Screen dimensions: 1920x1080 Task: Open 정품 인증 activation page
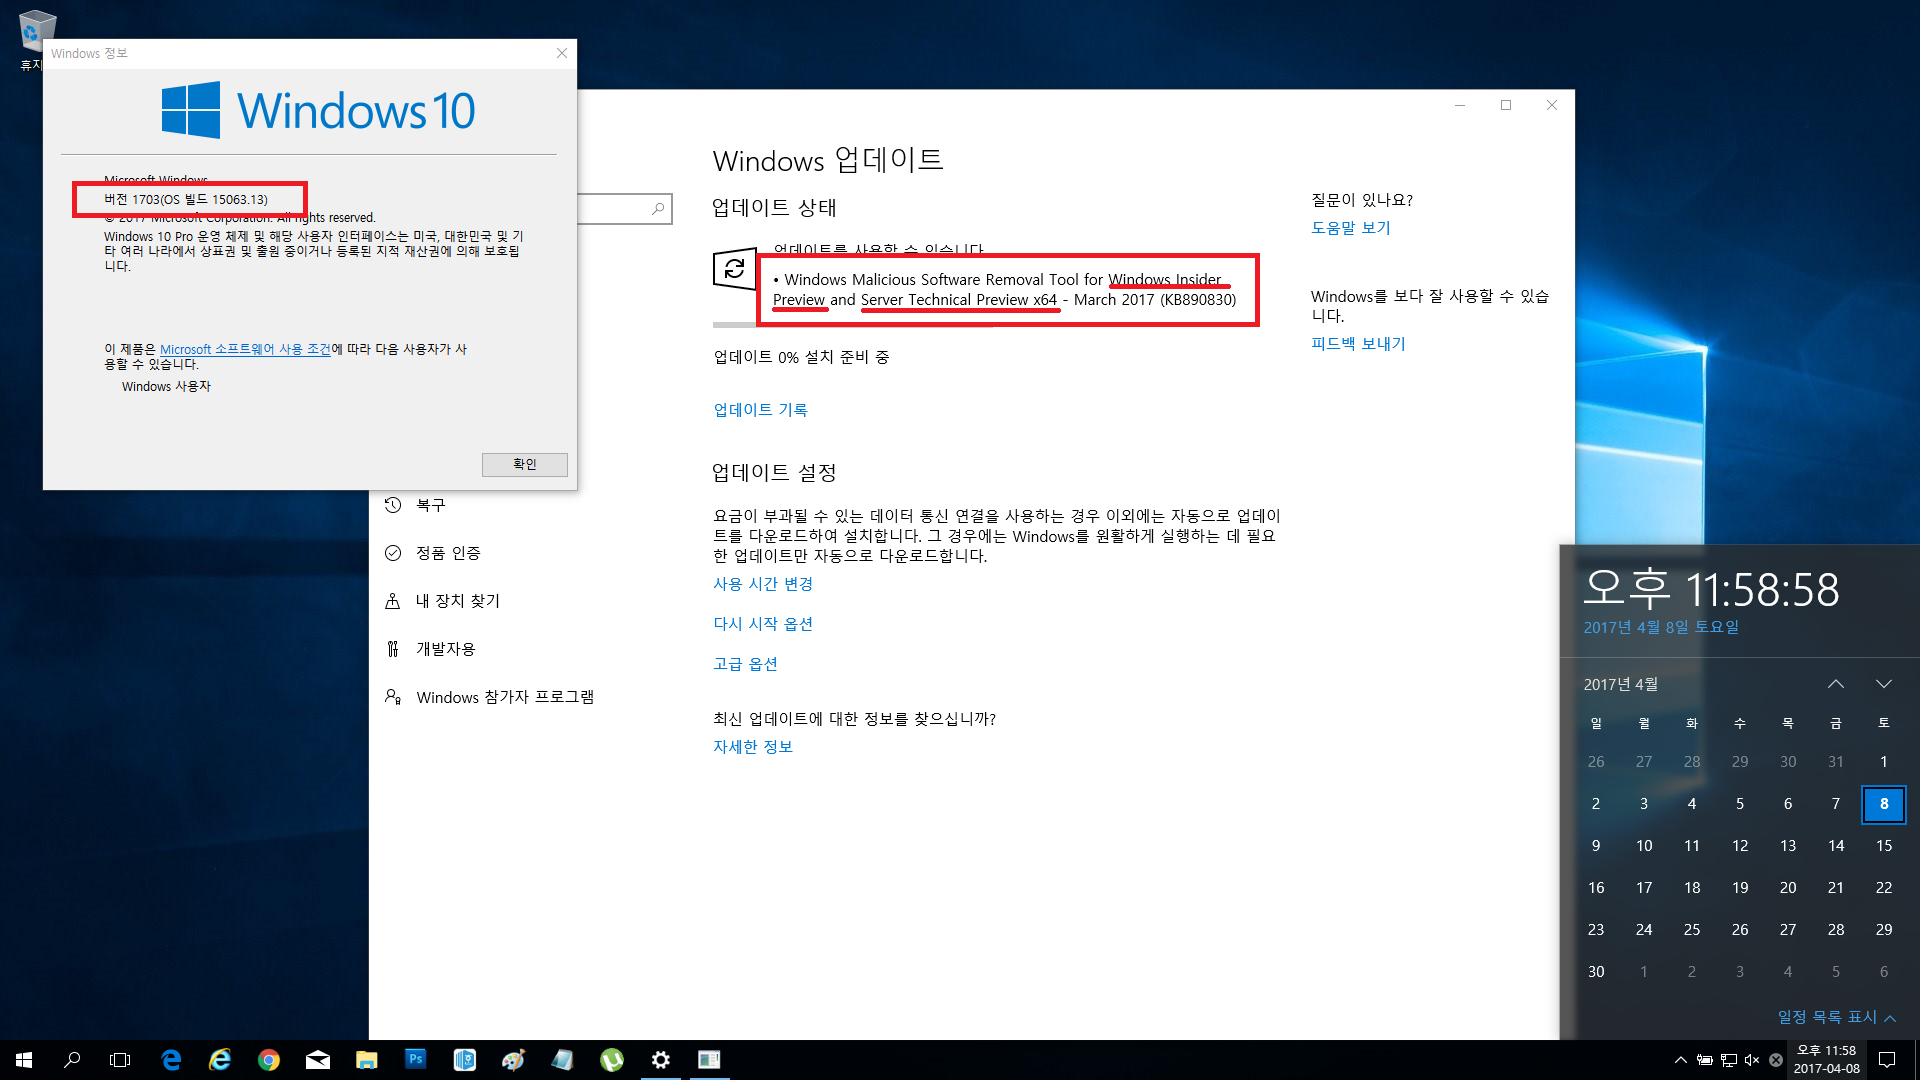click(447, 553)
